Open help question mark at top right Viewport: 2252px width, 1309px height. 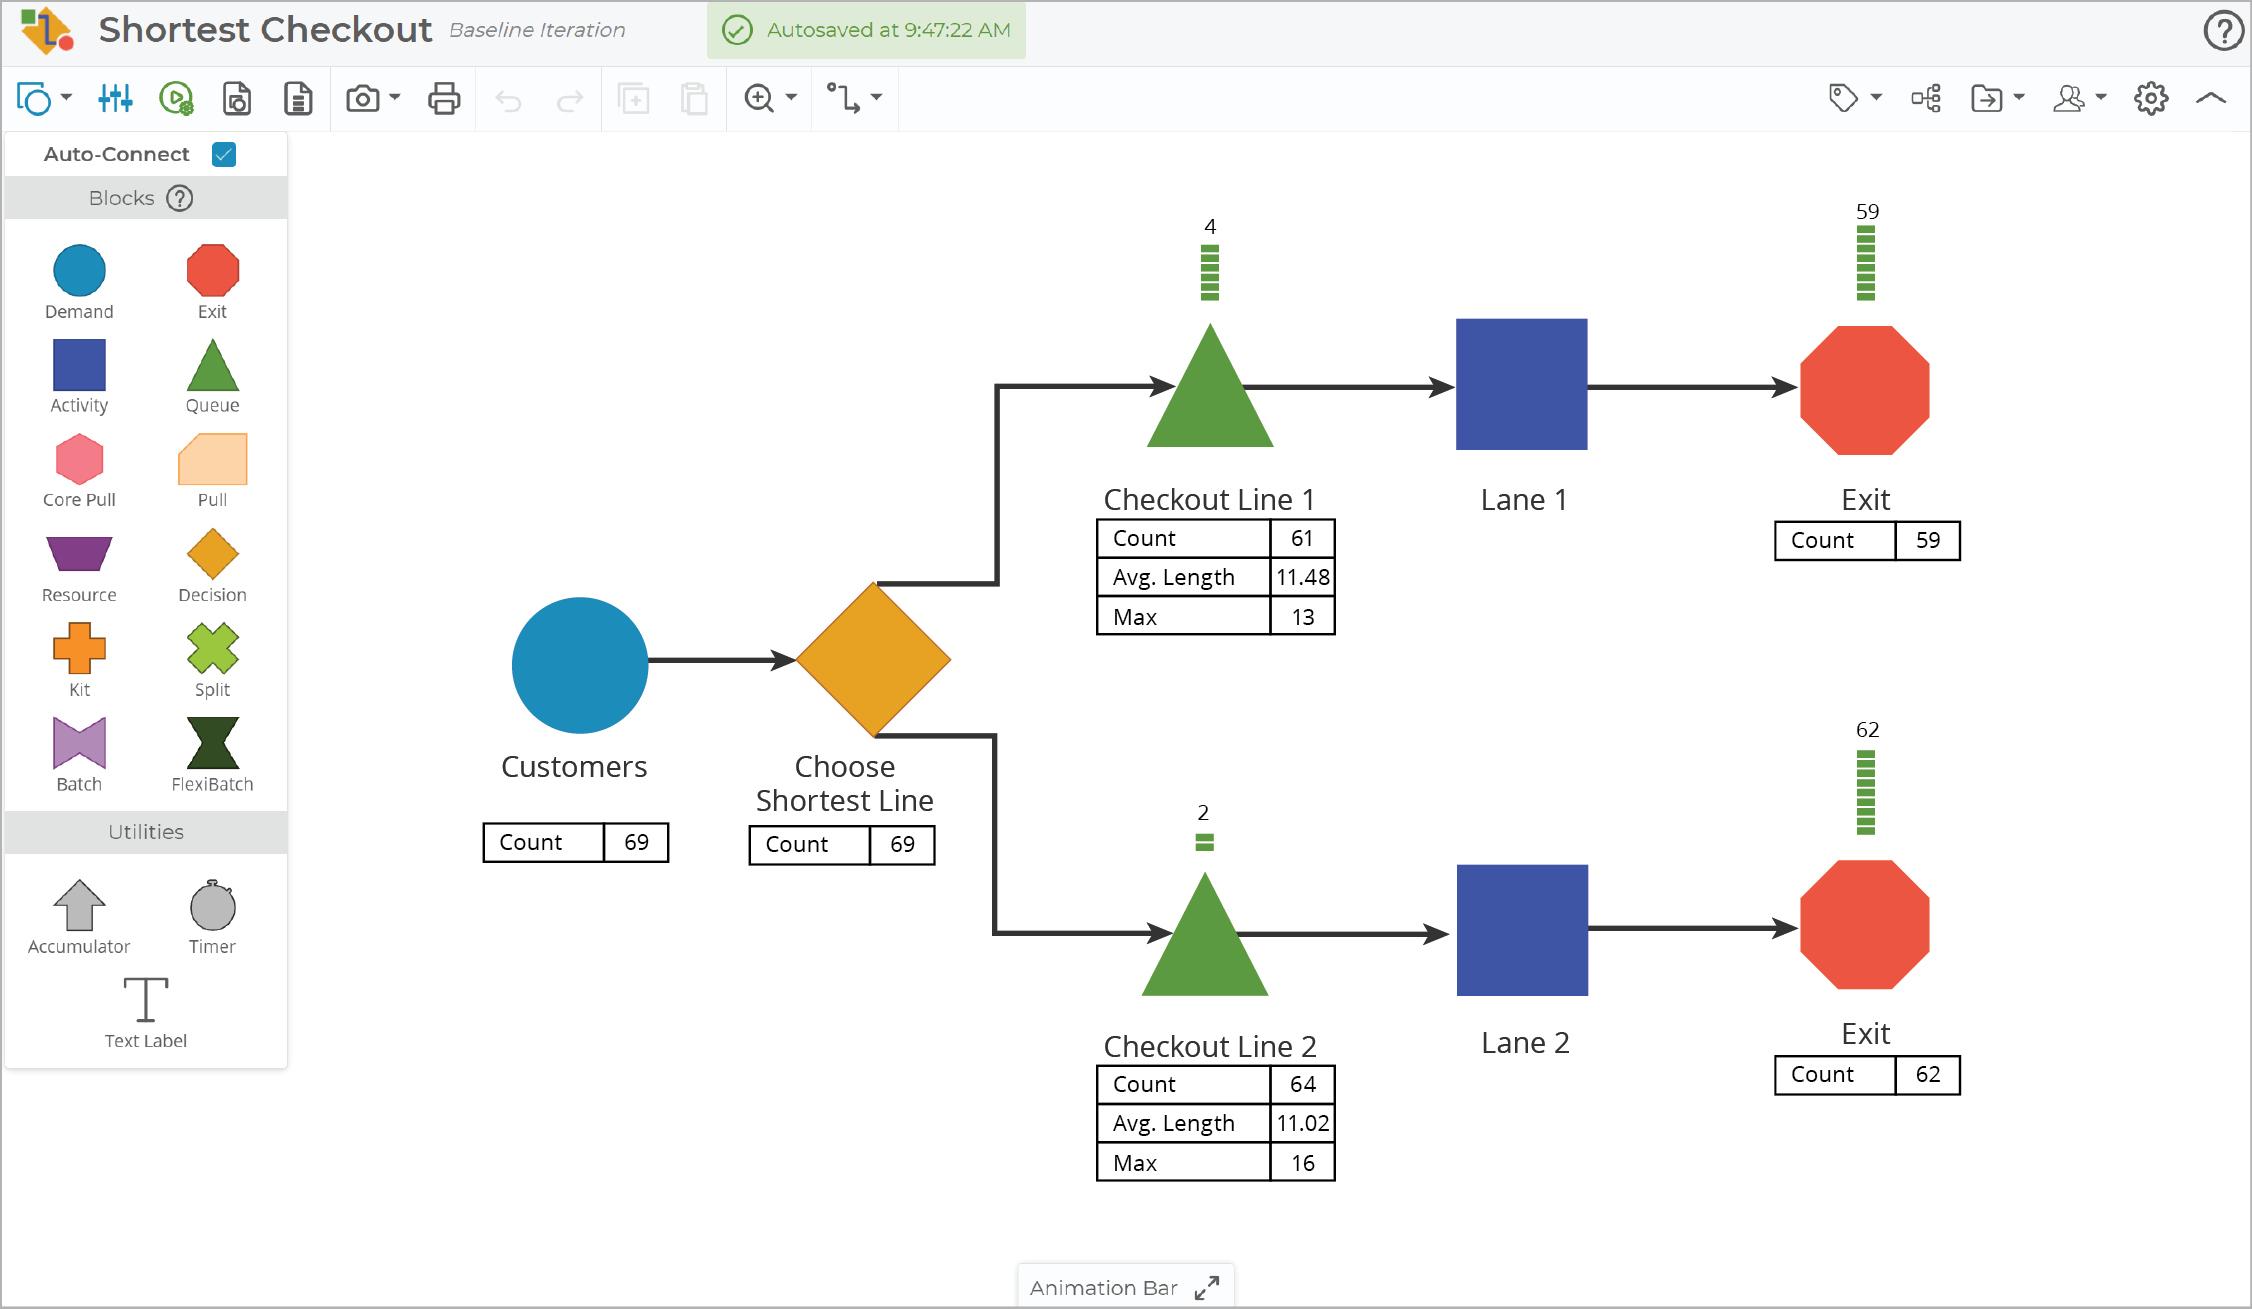click(2222, 30)
